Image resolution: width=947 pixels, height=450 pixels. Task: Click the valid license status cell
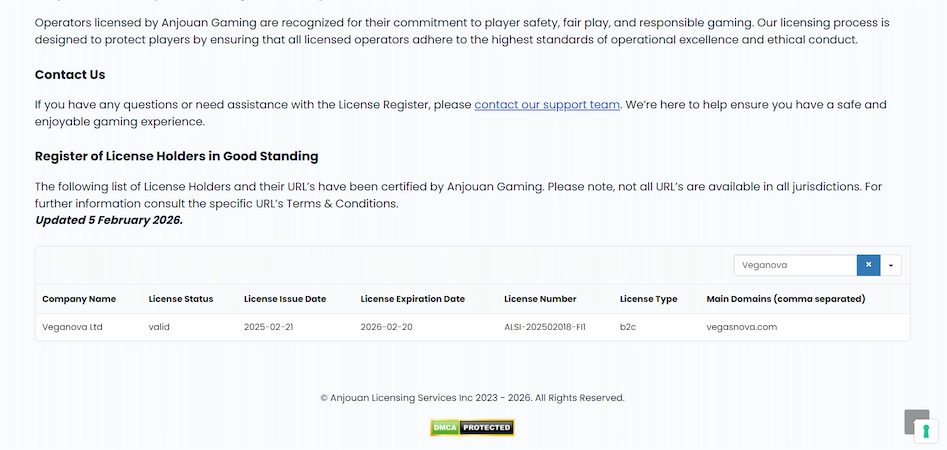tap(159, 327)
